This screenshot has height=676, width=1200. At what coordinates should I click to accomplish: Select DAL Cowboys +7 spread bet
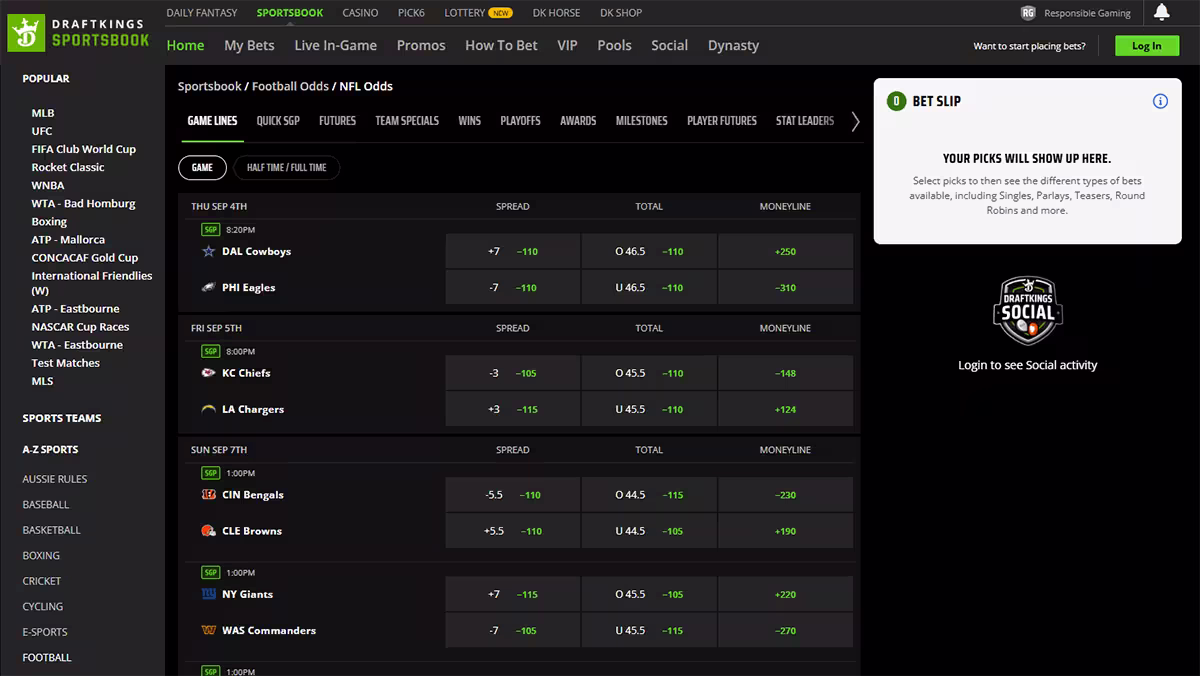coord(513,251)
